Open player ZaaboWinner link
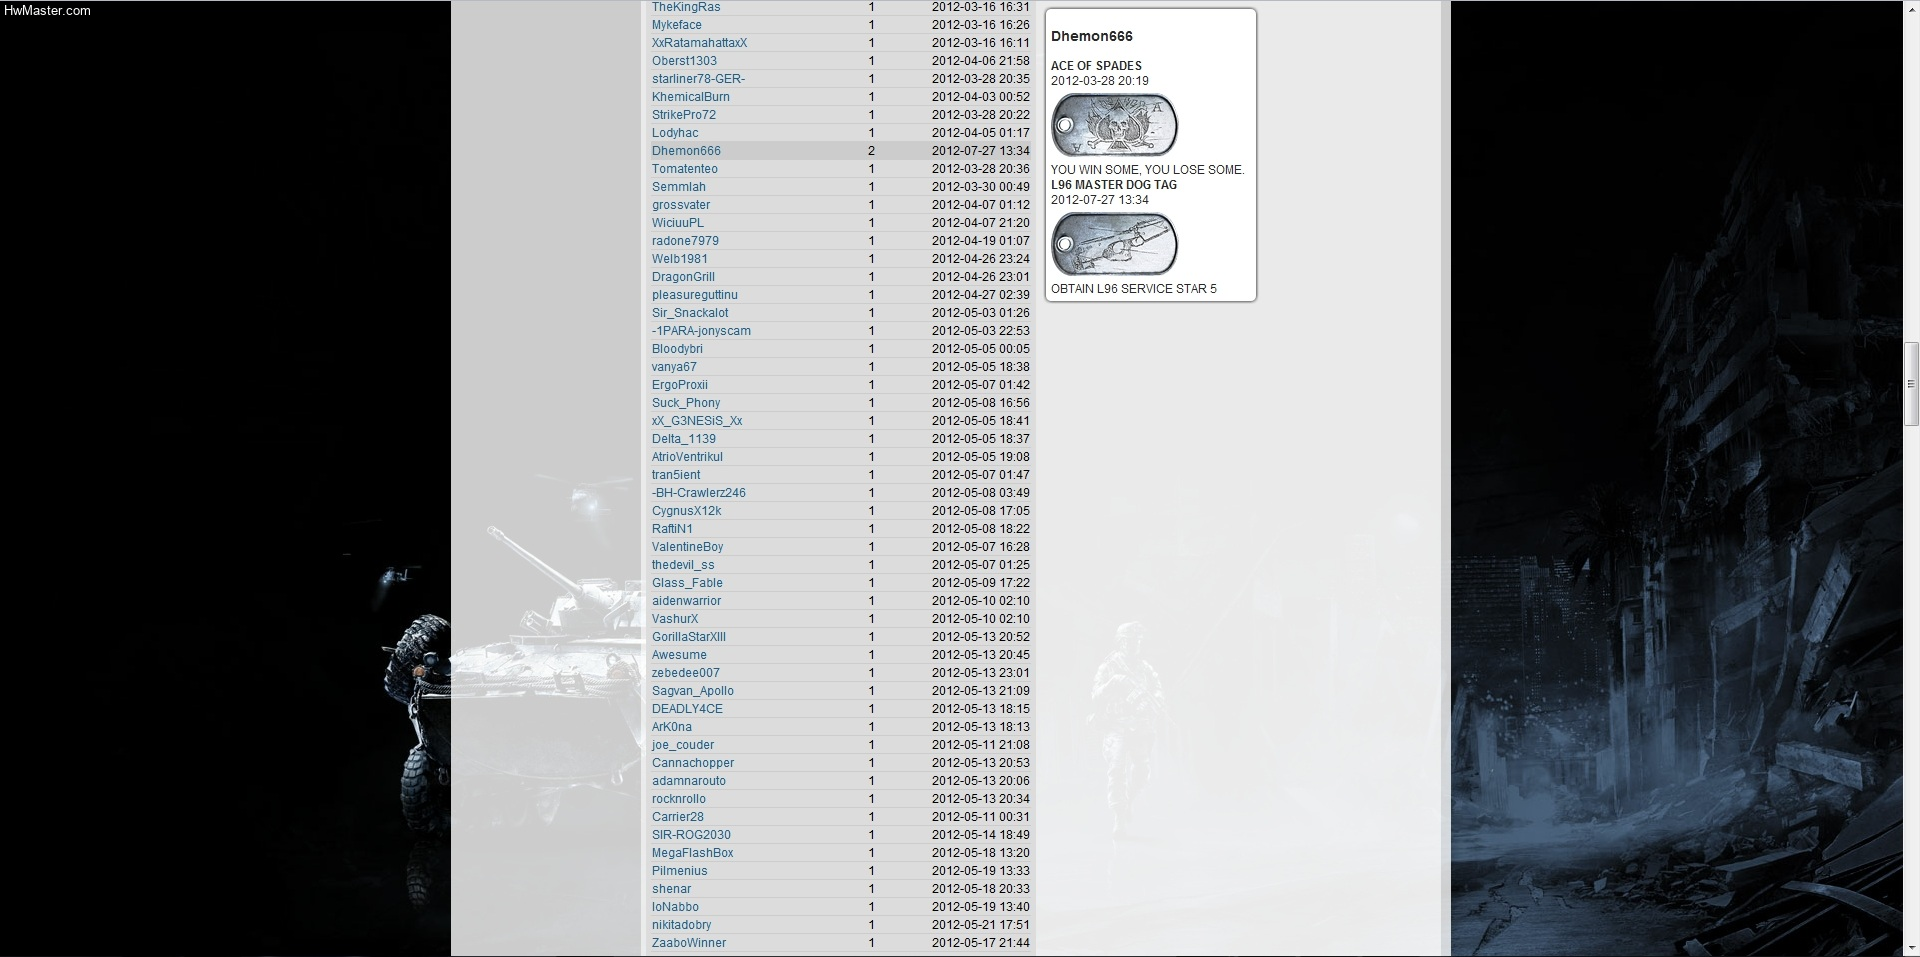This screenshot has height=957, width=1920. (x=689, y=943)
